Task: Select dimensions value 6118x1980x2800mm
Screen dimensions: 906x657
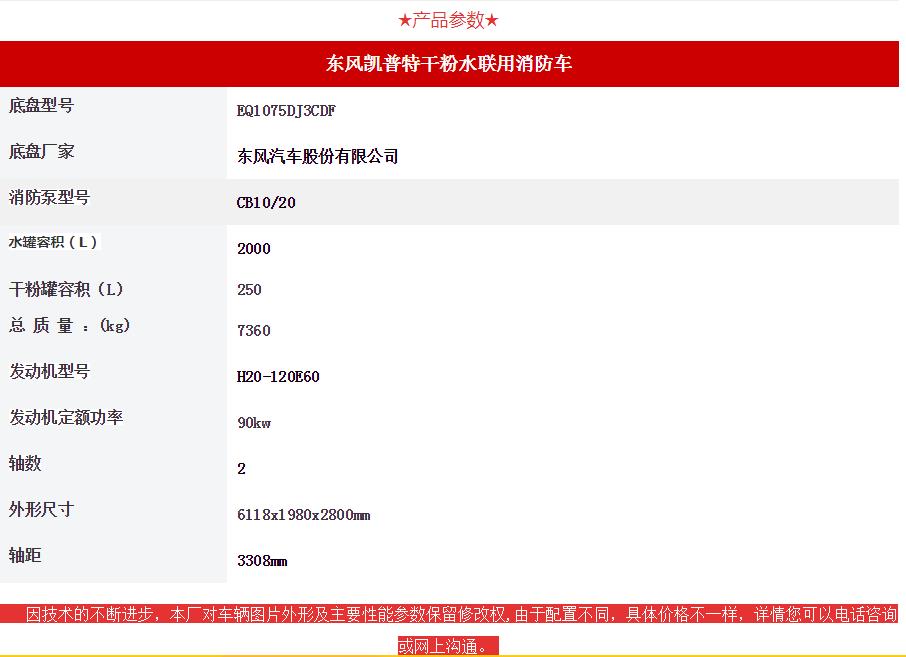Action: pos(303,515)
